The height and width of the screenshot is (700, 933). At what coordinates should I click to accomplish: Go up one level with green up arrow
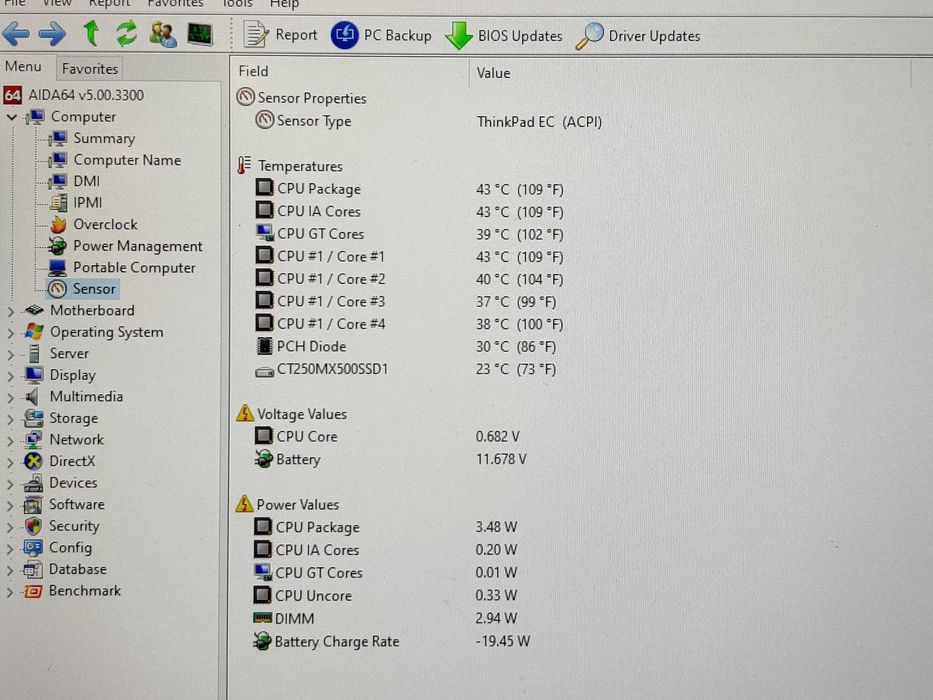(91, 33)
